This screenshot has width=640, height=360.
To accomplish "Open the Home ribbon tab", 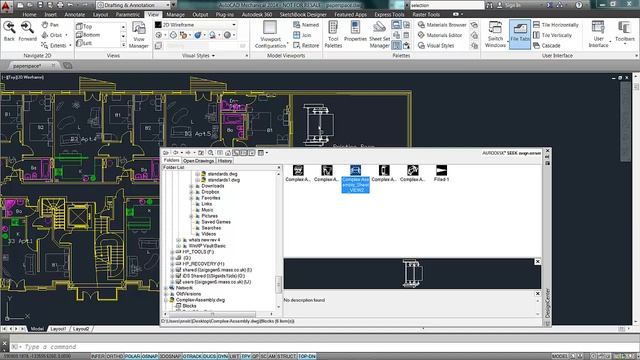I will [x=29, y=14].
